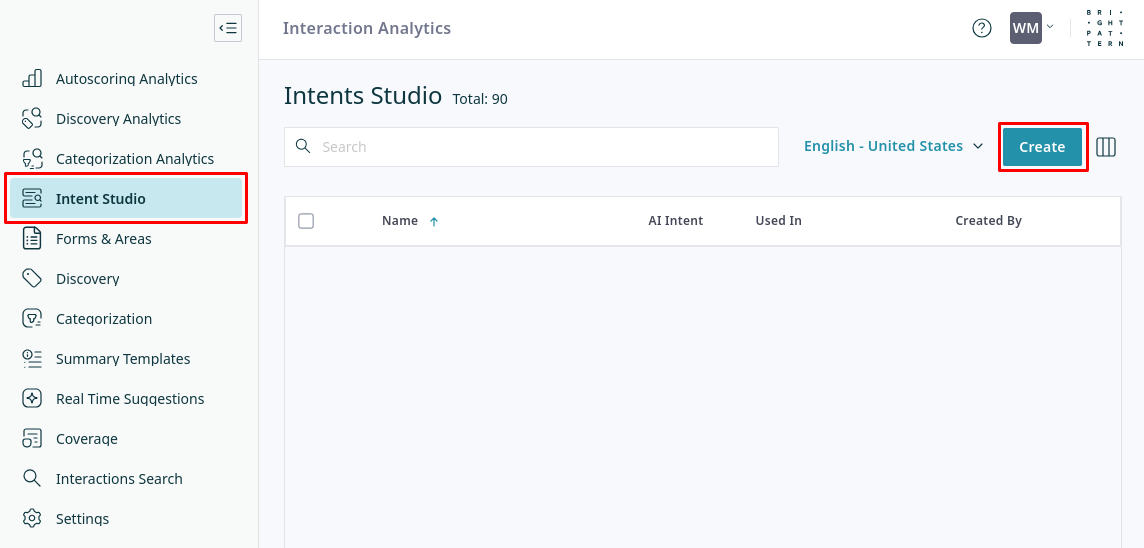
Task: Click the Created By column header
Action: coord(988,221)
